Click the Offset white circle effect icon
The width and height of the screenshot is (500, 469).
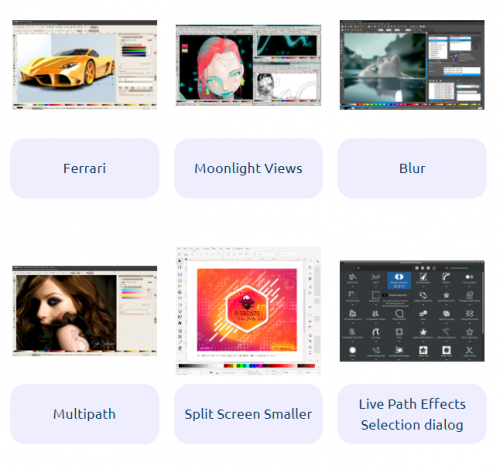point(352,350)
